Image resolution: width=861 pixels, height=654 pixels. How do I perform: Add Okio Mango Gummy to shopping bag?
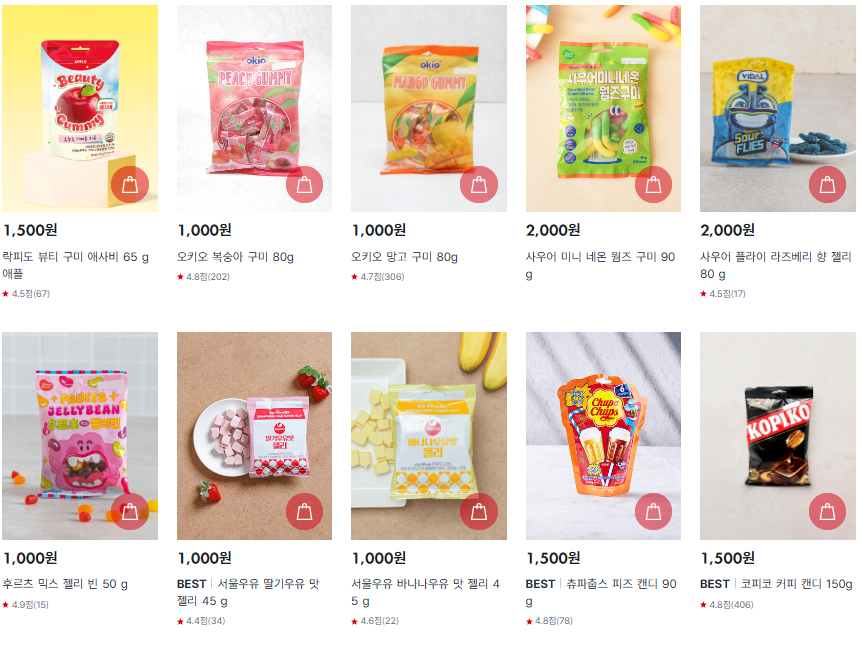click(x=479, y=185)
